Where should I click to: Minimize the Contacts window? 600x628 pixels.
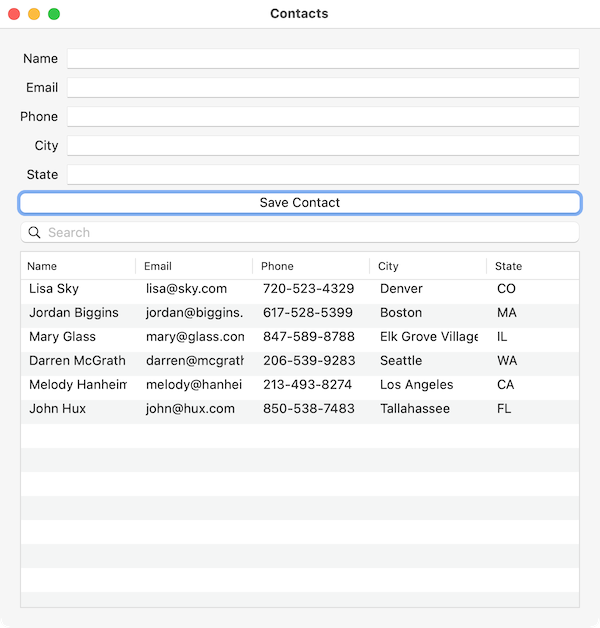pyautogui.click(x=34, y=14)
